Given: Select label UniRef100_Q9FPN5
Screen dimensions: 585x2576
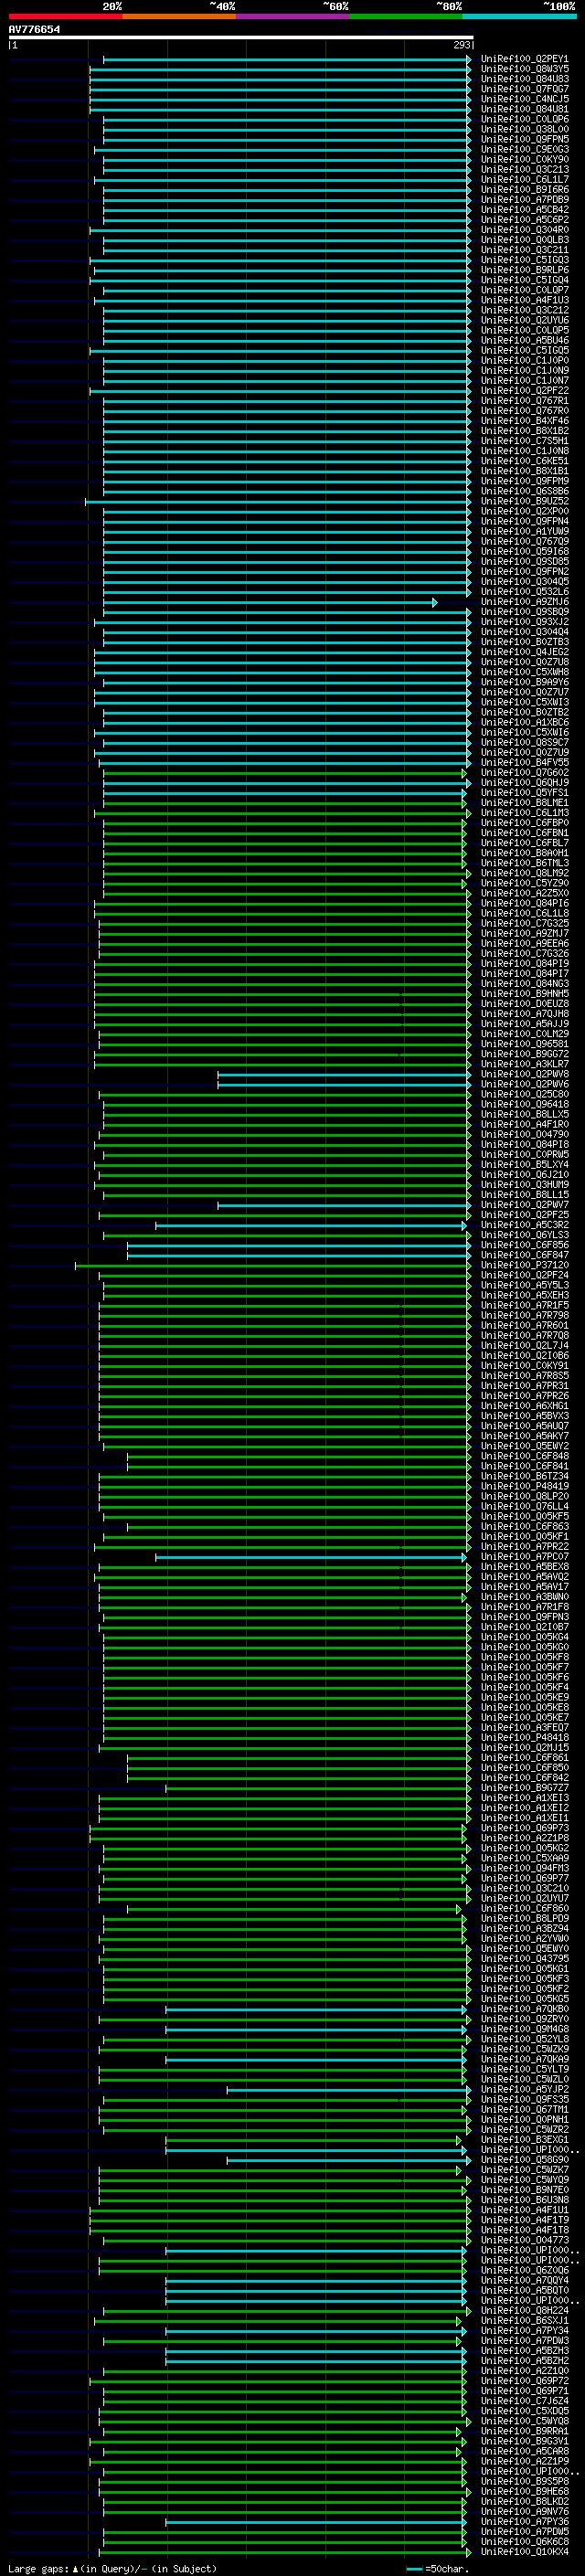Looking at the screenshot, I should pyautogui.click(x=524, y=140).
